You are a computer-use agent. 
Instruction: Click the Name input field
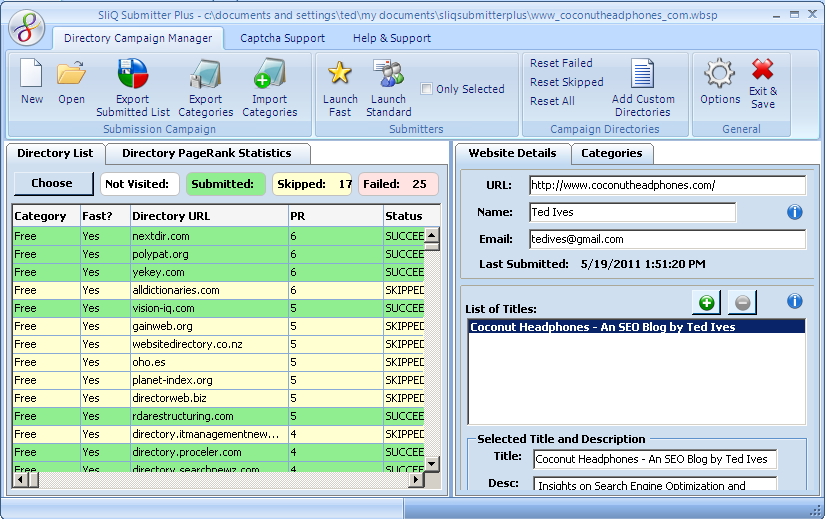pyautogui.click(x=632, y=212)
